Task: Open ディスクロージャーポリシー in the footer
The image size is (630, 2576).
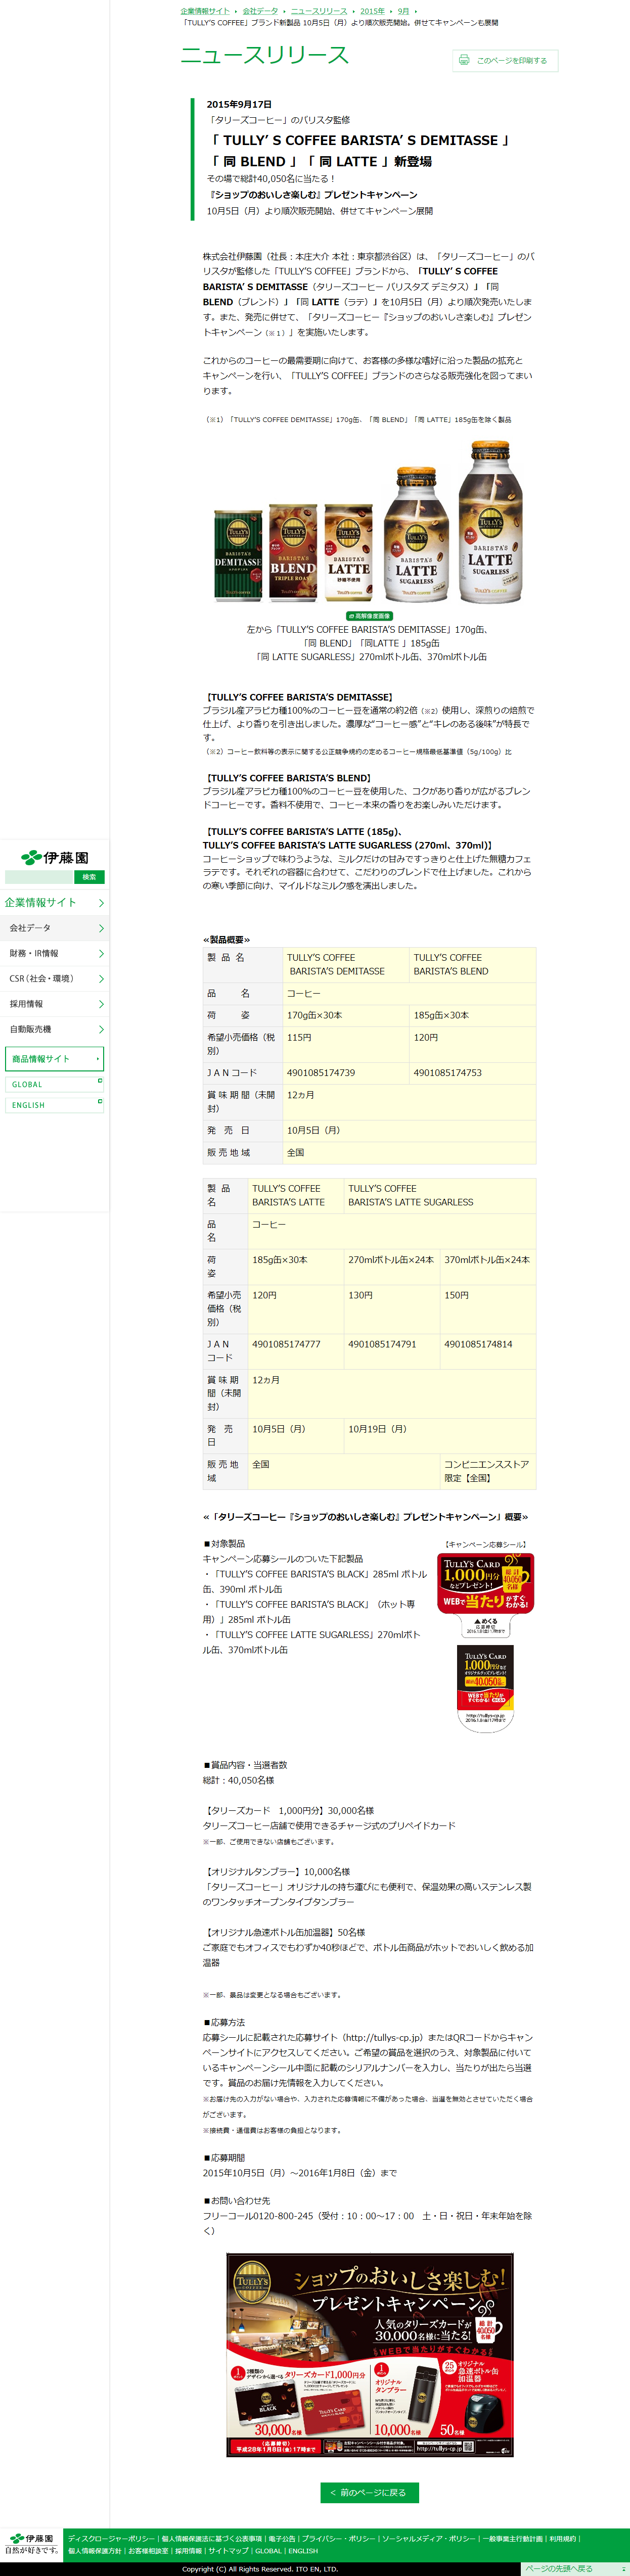Action: coord(111,2538)
